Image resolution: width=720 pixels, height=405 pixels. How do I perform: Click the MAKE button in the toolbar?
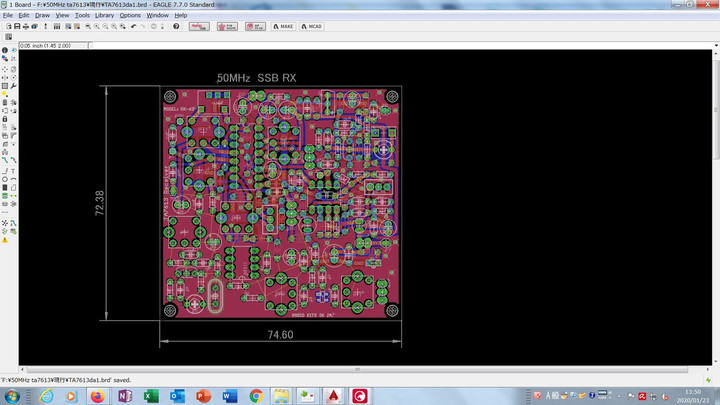(x=283, y=26)
